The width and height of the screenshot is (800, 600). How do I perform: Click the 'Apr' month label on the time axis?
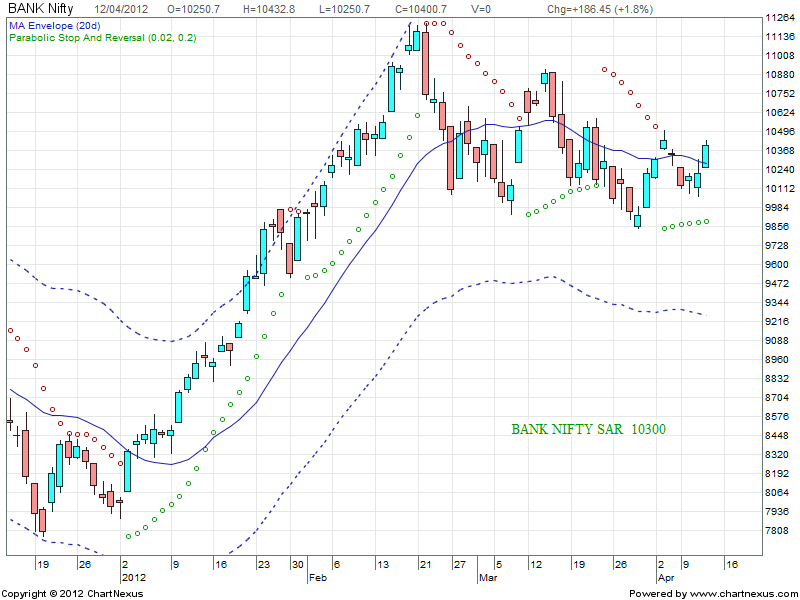pyautogui.click(x=666, y=578)
